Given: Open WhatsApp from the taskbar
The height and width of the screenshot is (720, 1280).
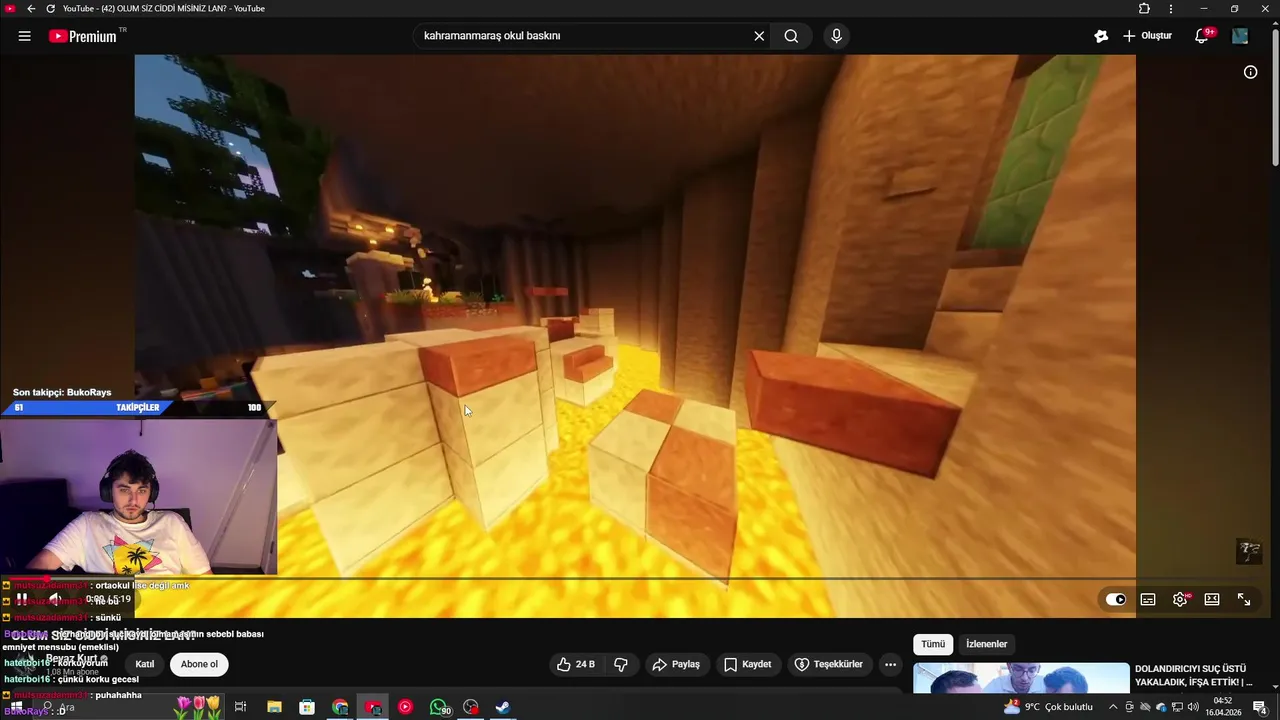Looking at the screenshot, I should [x=440, y=707].
